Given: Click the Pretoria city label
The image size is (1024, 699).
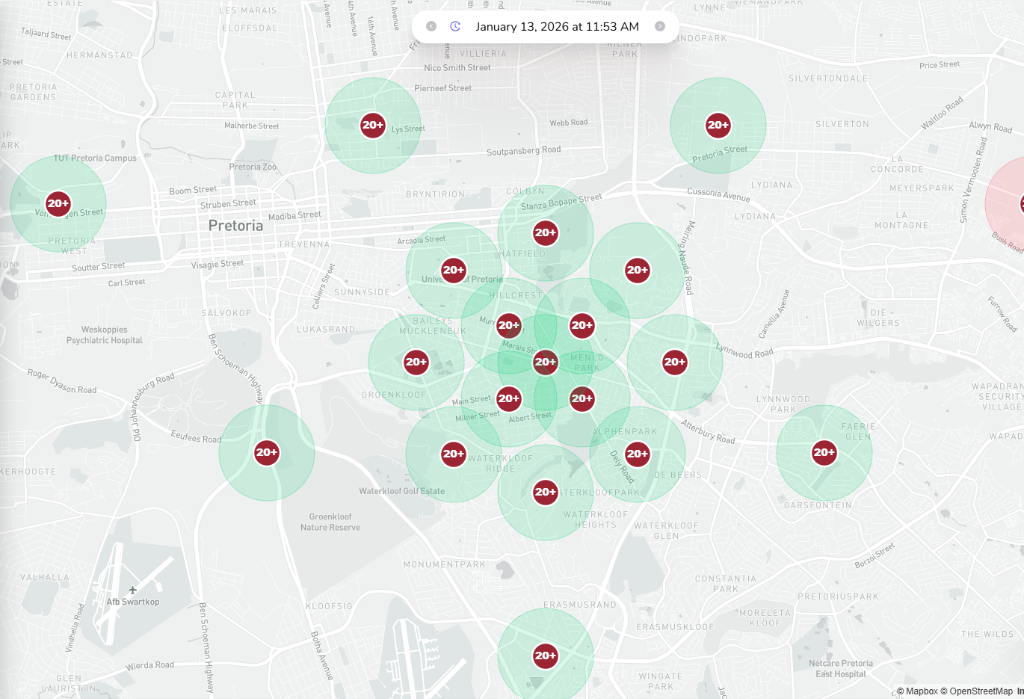Looking at the screenshot, I should pyautogui.click(x=236, y=226).
